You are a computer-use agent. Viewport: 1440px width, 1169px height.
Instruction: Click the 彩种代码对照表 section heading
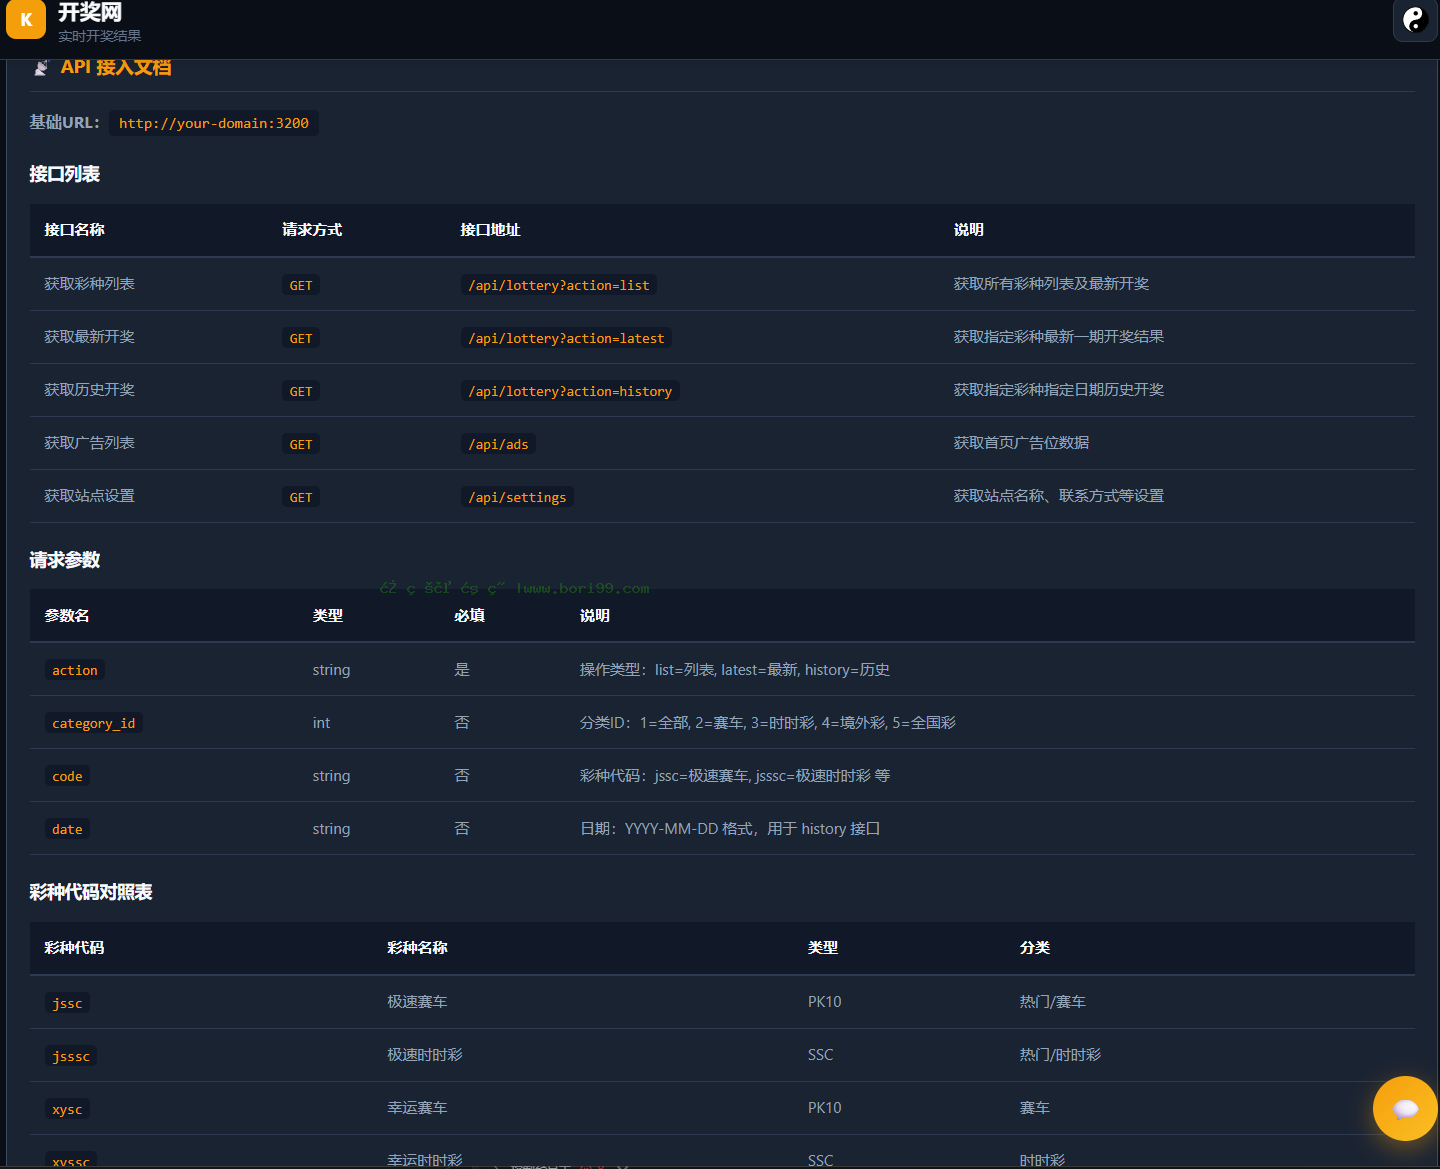pyautogui.click(x=90, y=892)
